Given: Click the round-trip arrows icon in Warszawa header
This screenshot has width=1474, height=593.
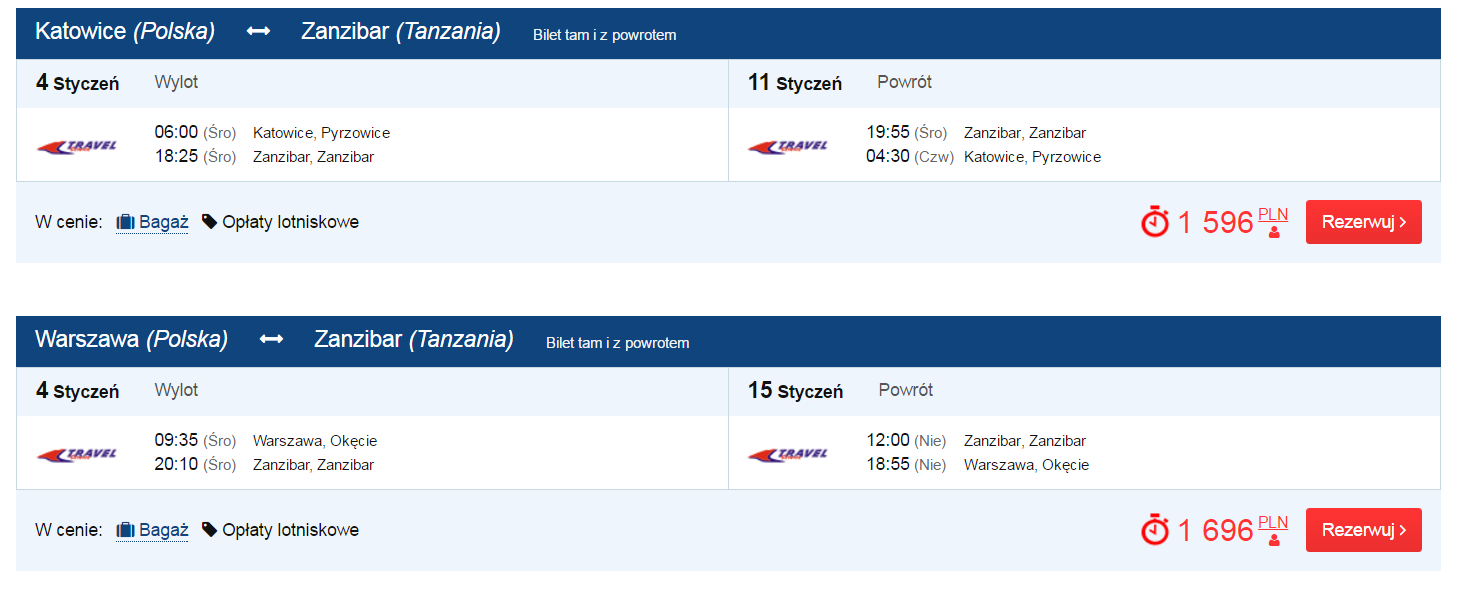Looking at the screenshot, I should point(271,340).
